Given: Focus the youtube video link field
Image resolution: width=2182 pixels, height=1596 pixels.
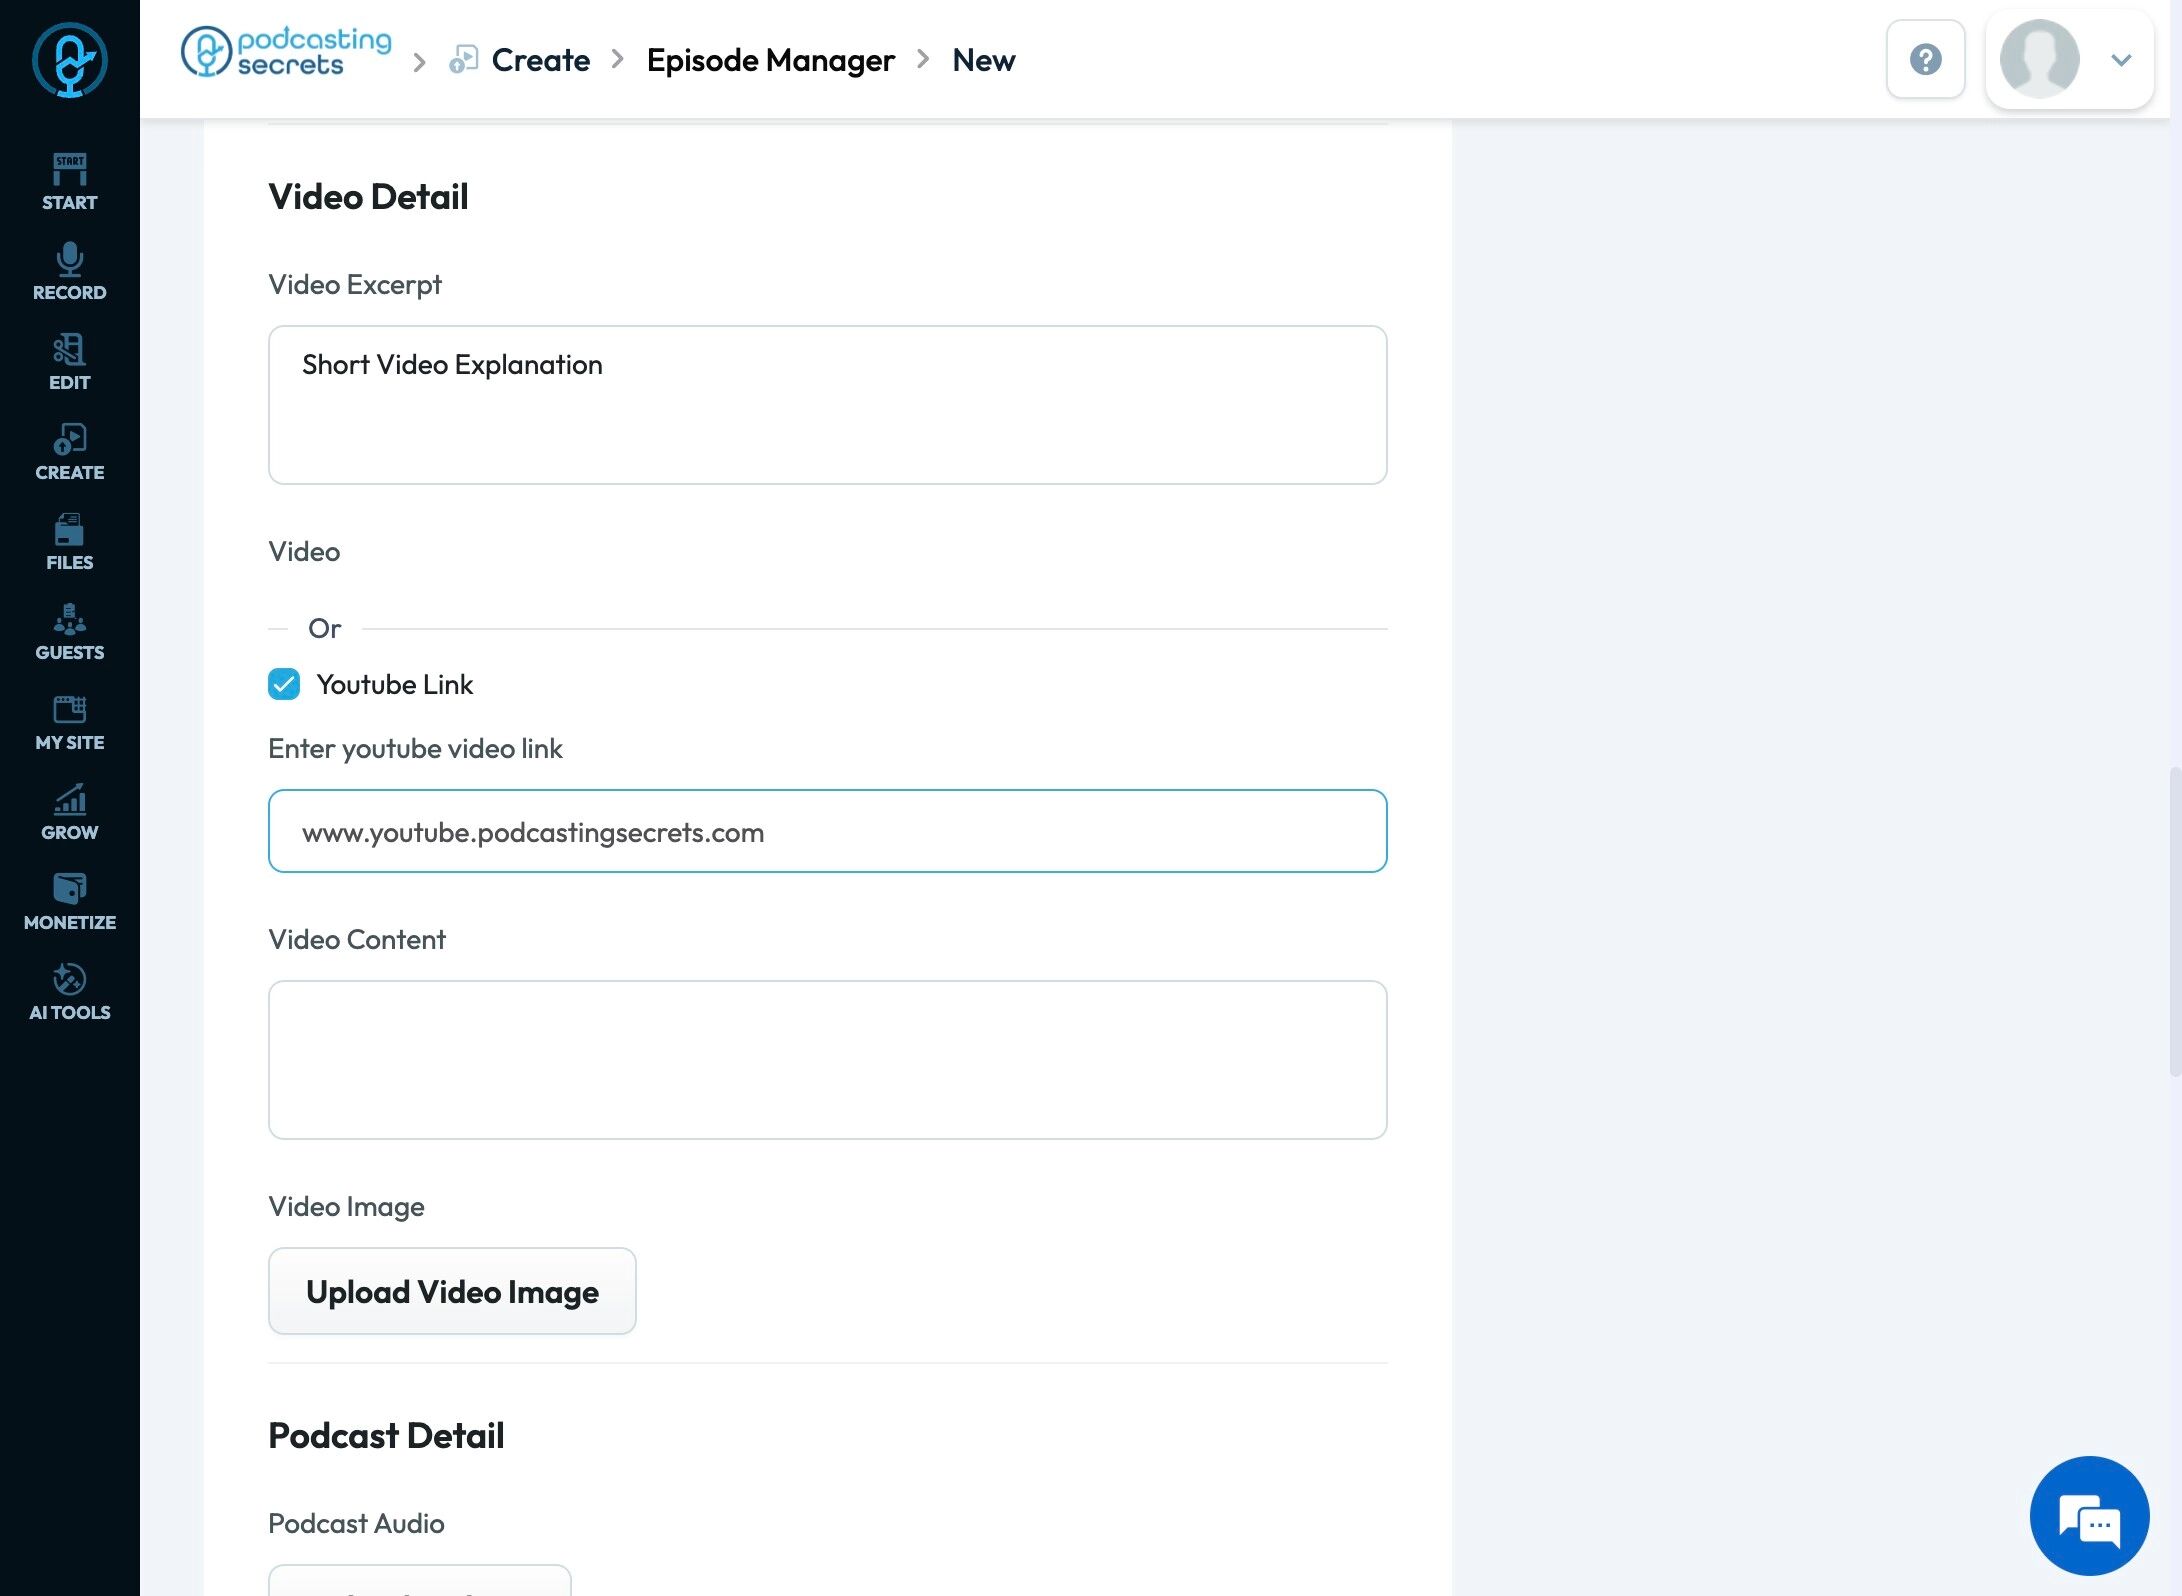Looking at the screenshot, I should 827,832.
